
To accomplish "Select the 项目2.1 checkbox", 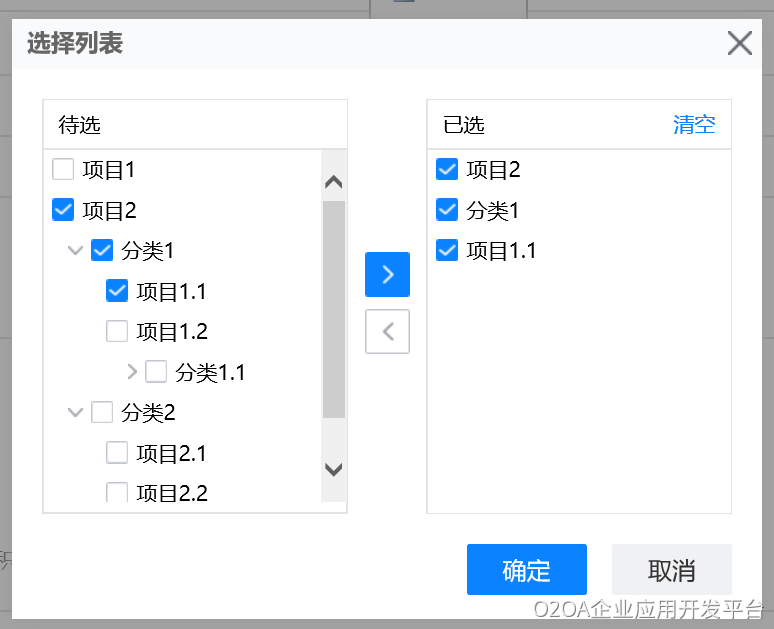I will (117, 453).
